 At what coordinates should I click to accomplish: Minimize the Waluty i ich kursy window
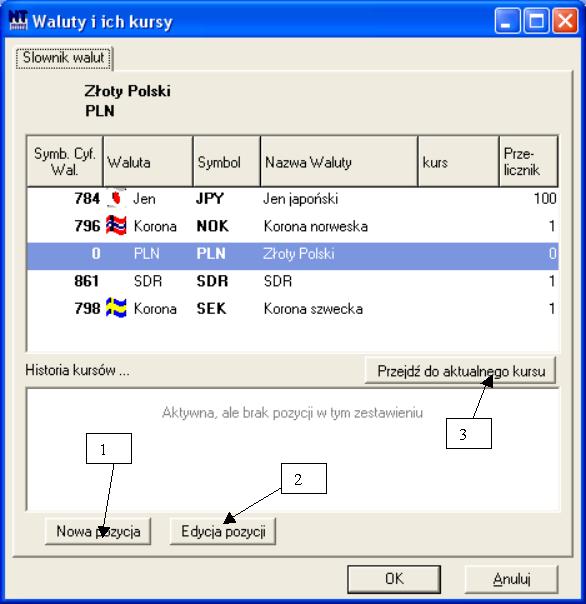(x=507, y=20)
